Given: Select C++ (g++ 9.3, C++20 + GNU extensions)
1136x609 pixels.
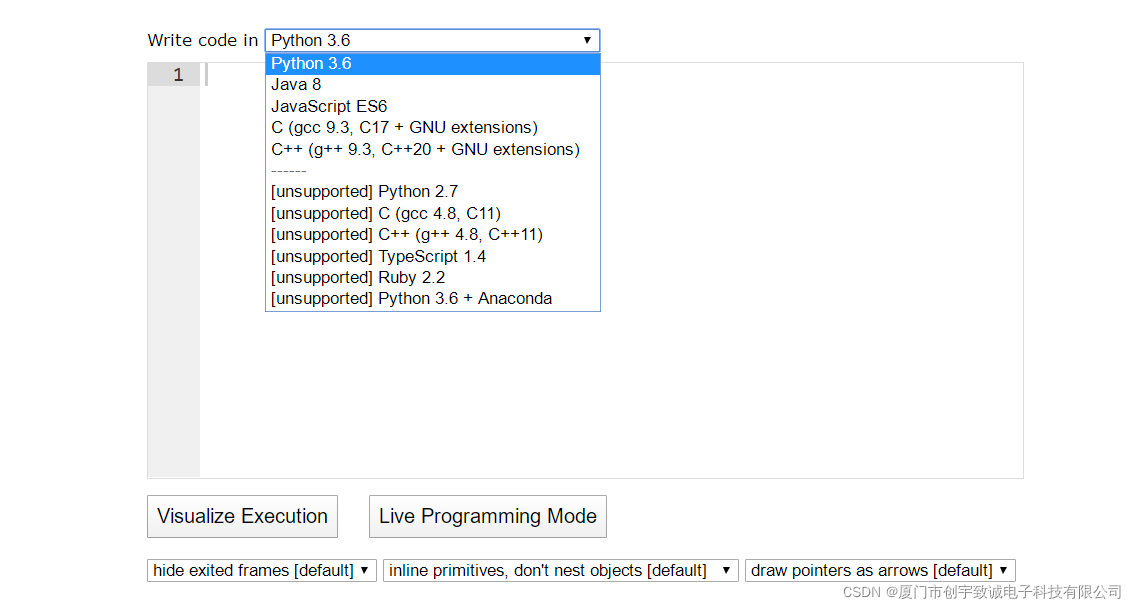Looking at the screenshot, I should click(x=424, y=149).
